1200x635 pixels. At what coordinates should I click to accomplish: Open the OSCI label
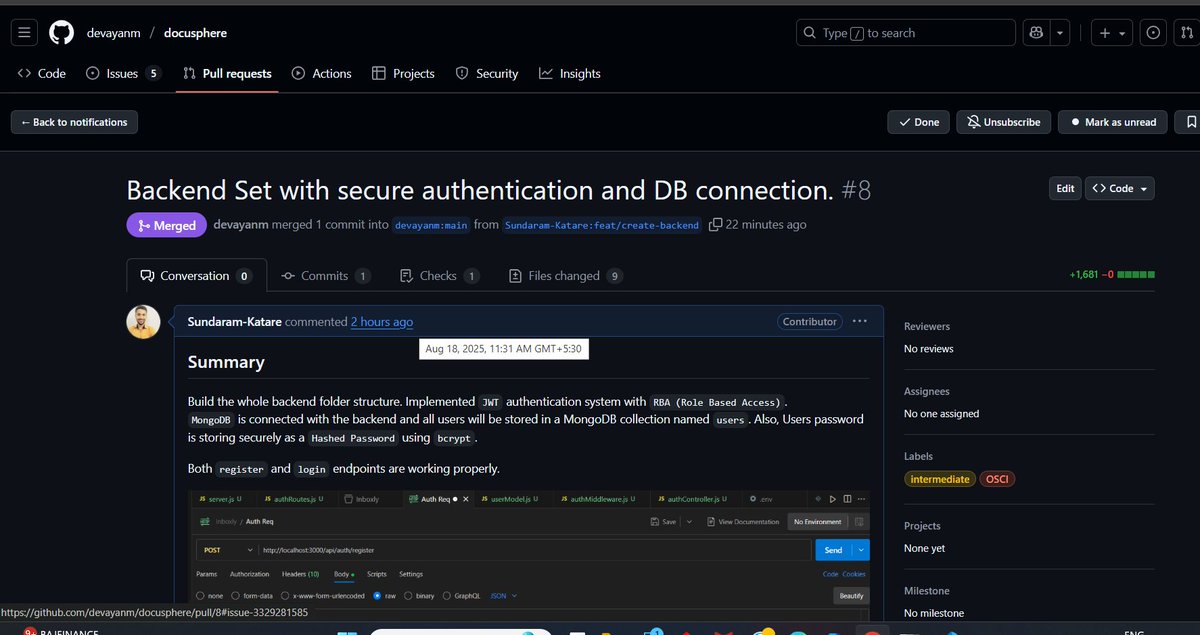(x=997, y=479)
